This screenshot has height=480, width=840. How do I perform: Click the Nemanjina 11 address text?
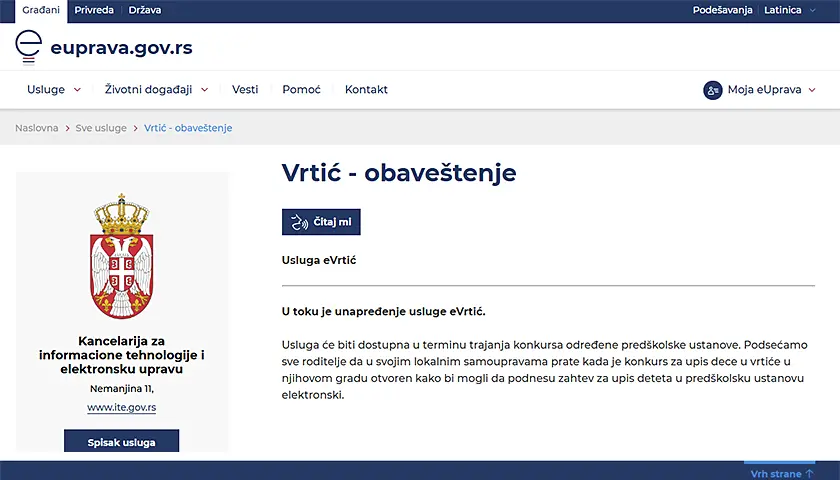coord(122,388)
